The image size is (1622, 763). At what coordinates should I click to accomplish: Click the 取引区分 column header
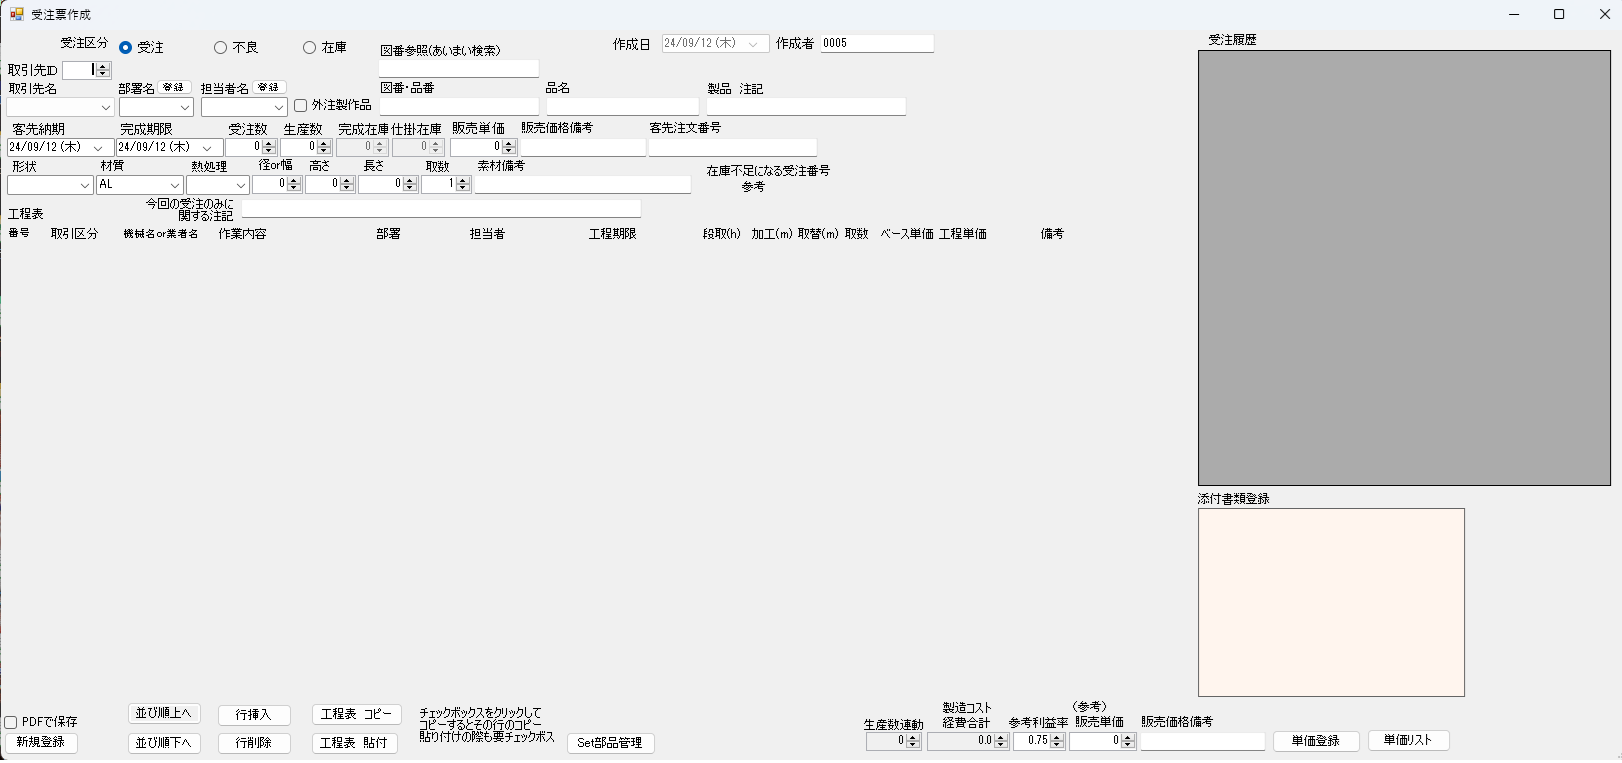[75, 234]
